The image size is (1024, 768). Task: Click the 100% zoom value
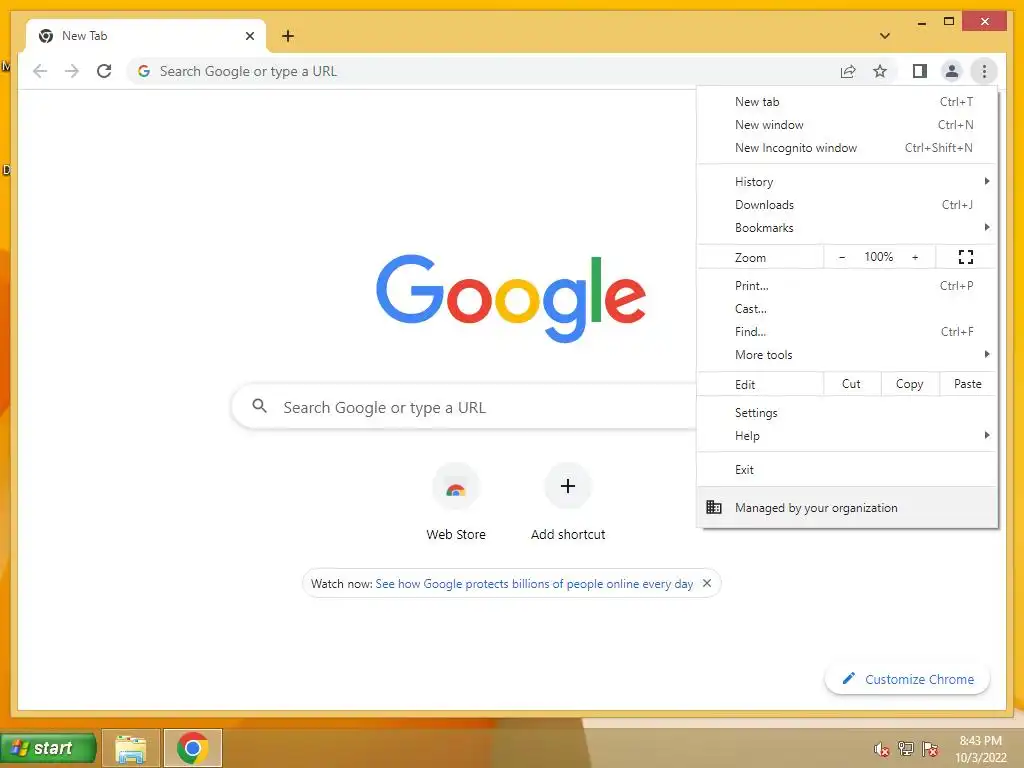tap(878, 257)
